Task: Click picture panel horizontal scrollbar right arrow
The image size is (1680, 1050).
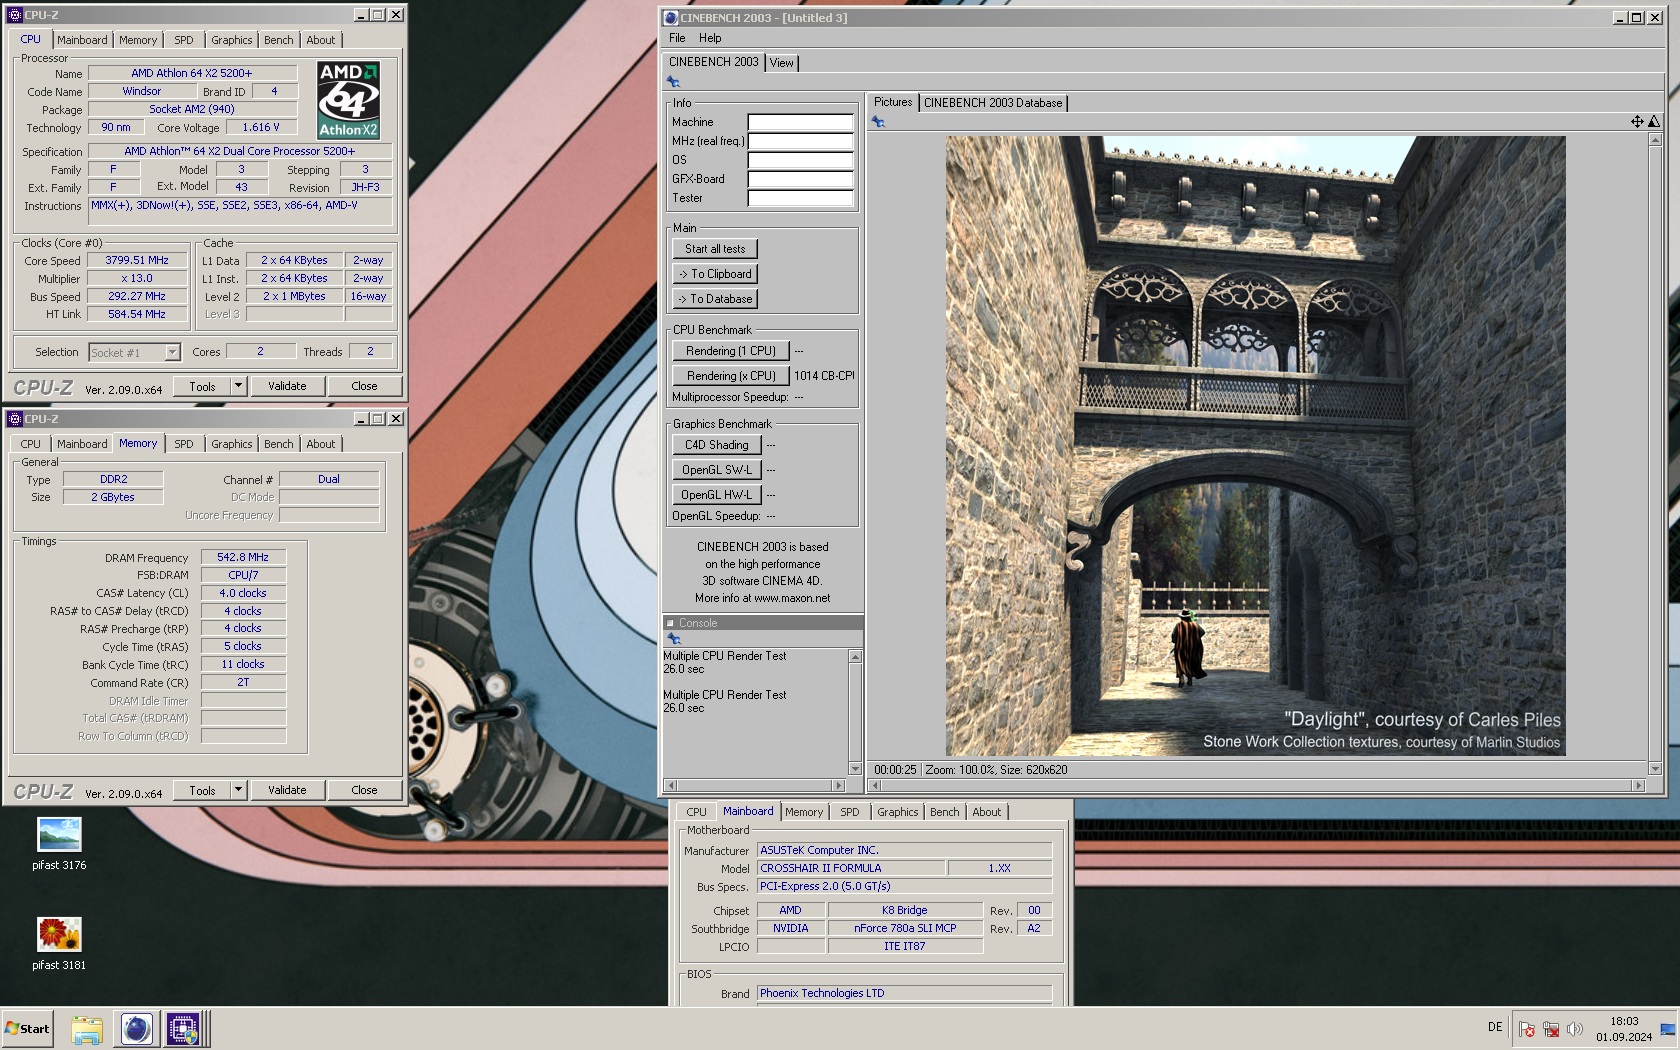Action: tap(1638, 786)
